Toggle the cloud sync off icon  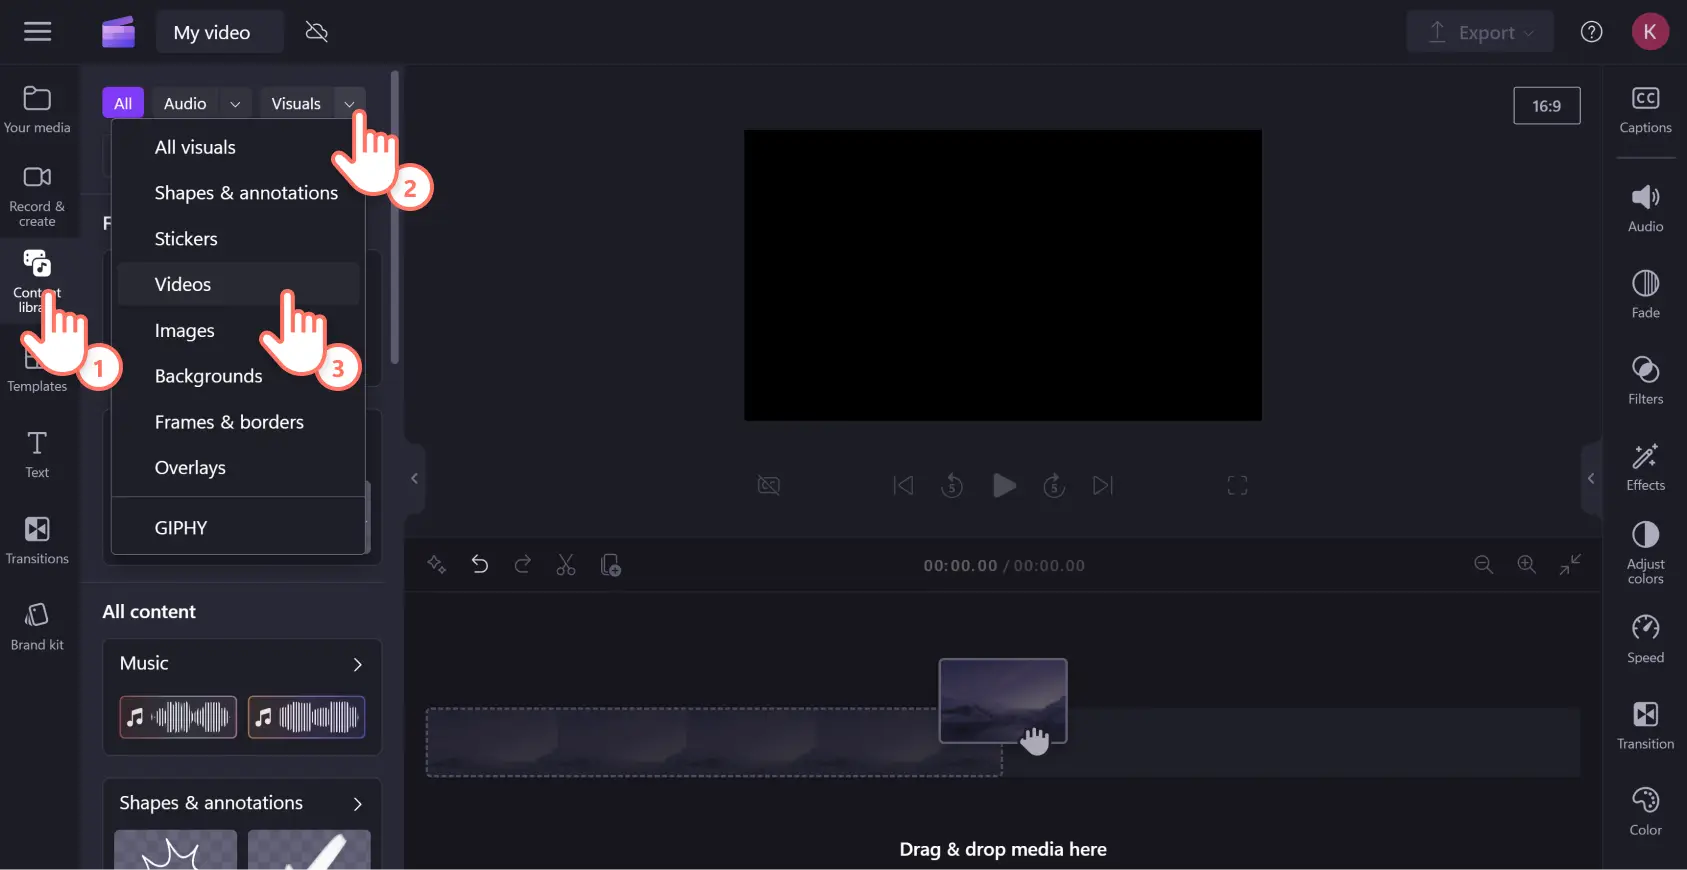click(317, 32)
